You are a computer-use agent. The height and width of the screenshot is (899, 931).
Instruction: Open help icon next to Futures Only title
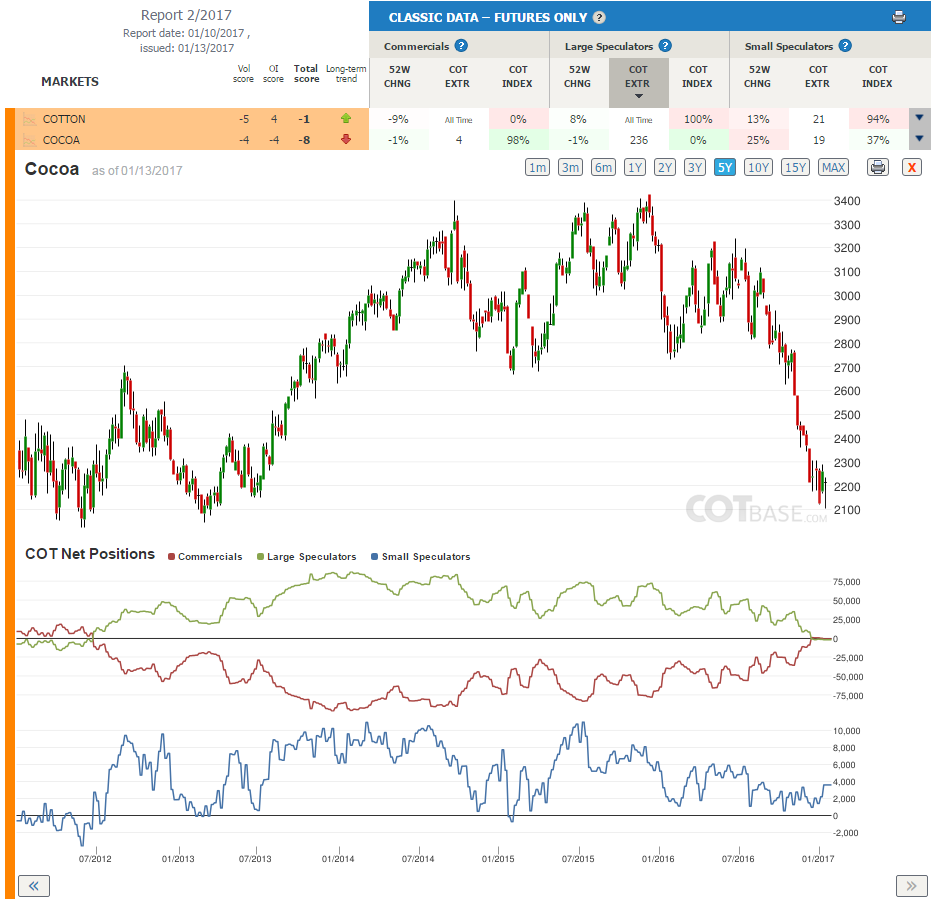tap(599, 17)
